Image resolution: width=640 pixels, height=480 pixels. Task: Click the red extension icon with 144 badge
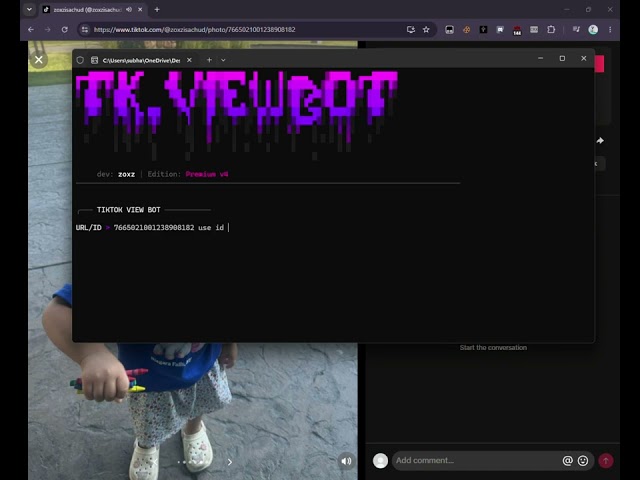pyautogui.click(x=517, y=30)
